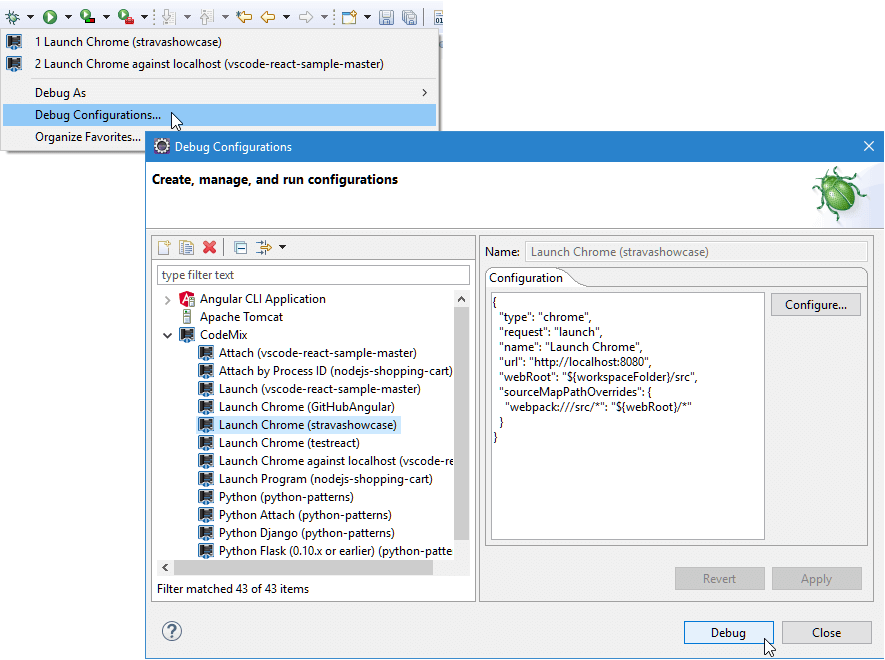
Task: Switch to the Configuration tab
Action: click(x=525, y=278)
